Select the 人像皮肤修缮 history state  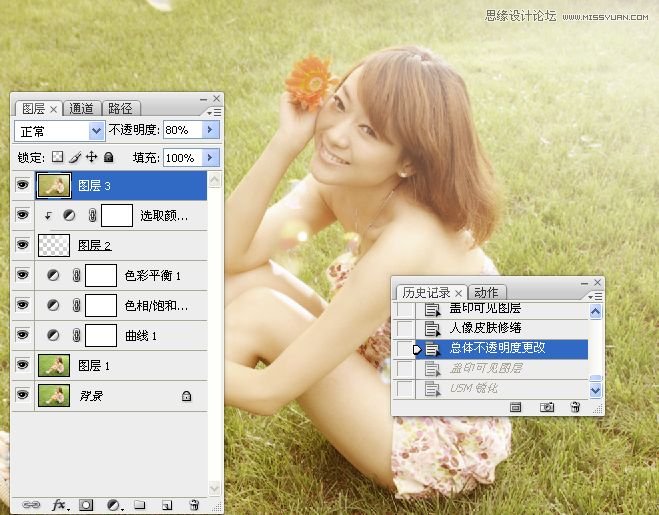tap(485, 328)
